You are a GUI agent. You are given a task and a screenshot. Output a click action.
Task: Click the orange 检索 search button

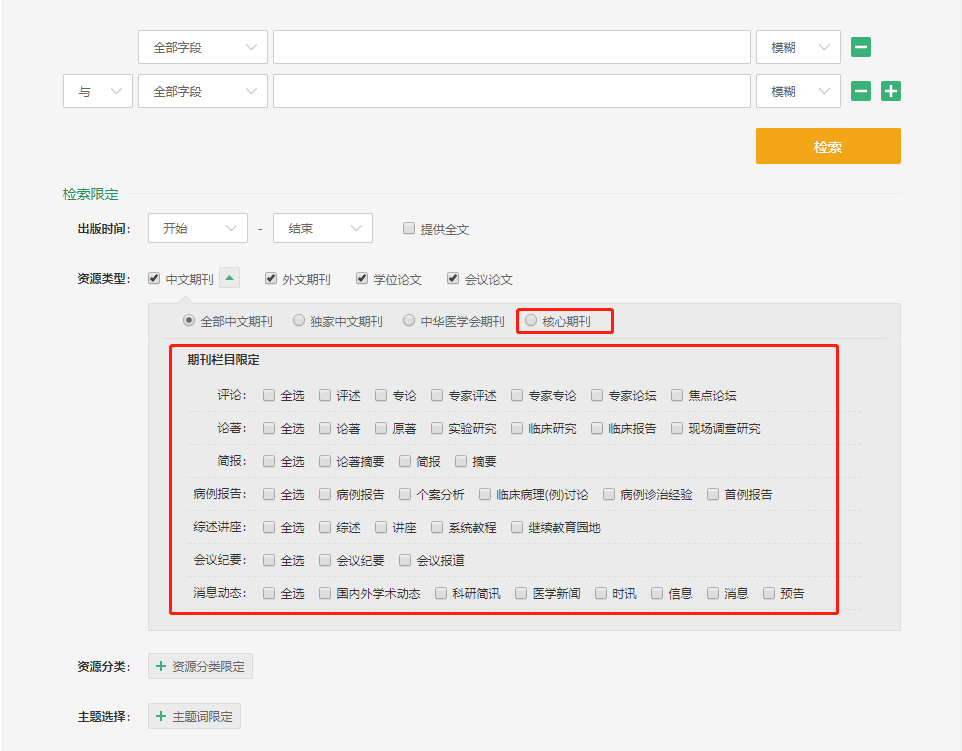click(x=827, y=146)
